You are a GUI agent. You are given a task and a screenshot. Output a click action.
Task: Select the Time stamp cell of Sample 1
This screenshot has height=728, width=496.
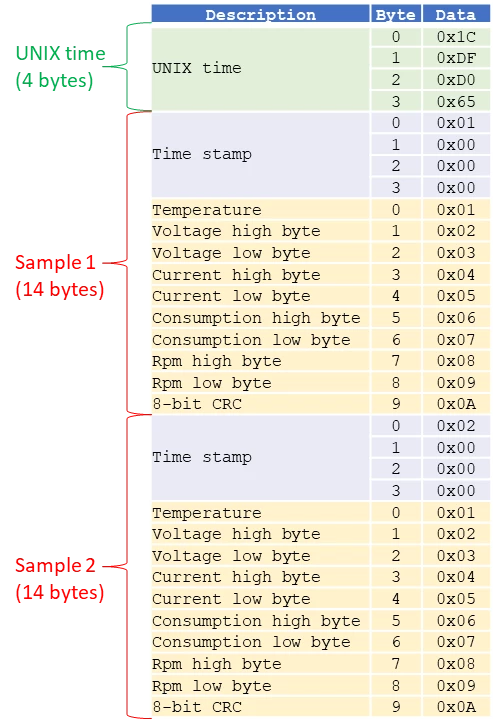(261, 155)
